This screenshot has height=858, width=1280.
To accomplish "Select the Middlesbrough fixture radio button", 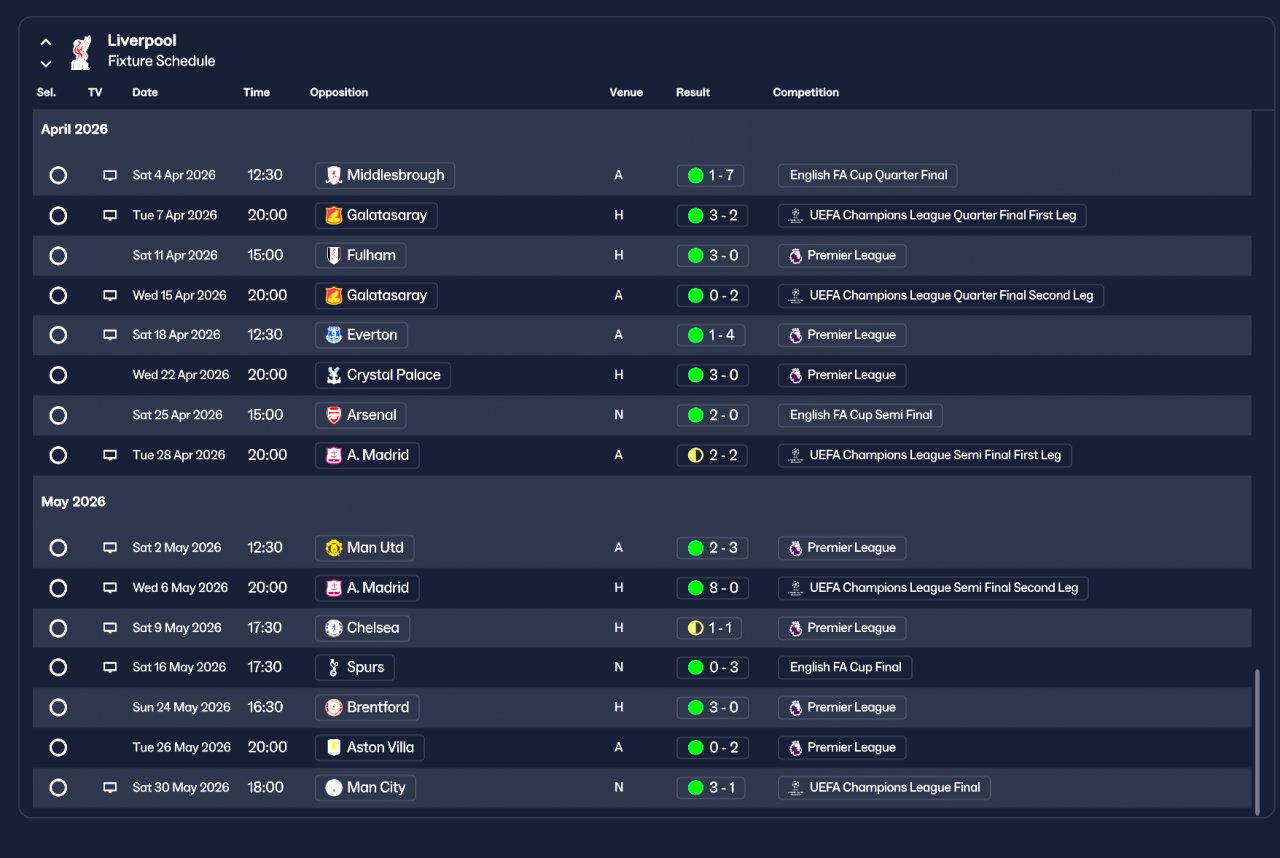I will pyautogui.click(x=58, y=175).
